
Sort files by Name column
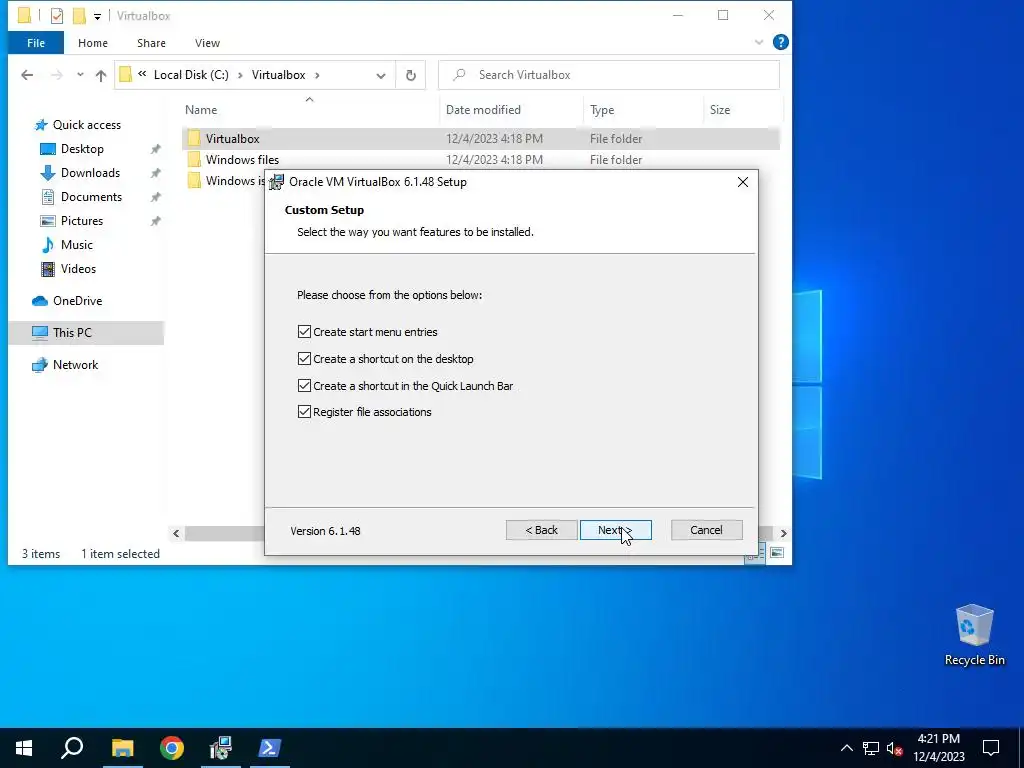[200, 110]
